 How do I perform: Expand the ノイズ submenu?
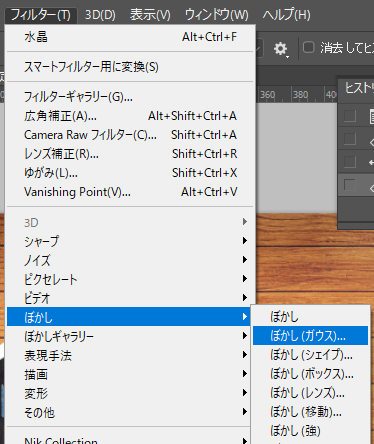pyautogui.click(x=130, y=260)
